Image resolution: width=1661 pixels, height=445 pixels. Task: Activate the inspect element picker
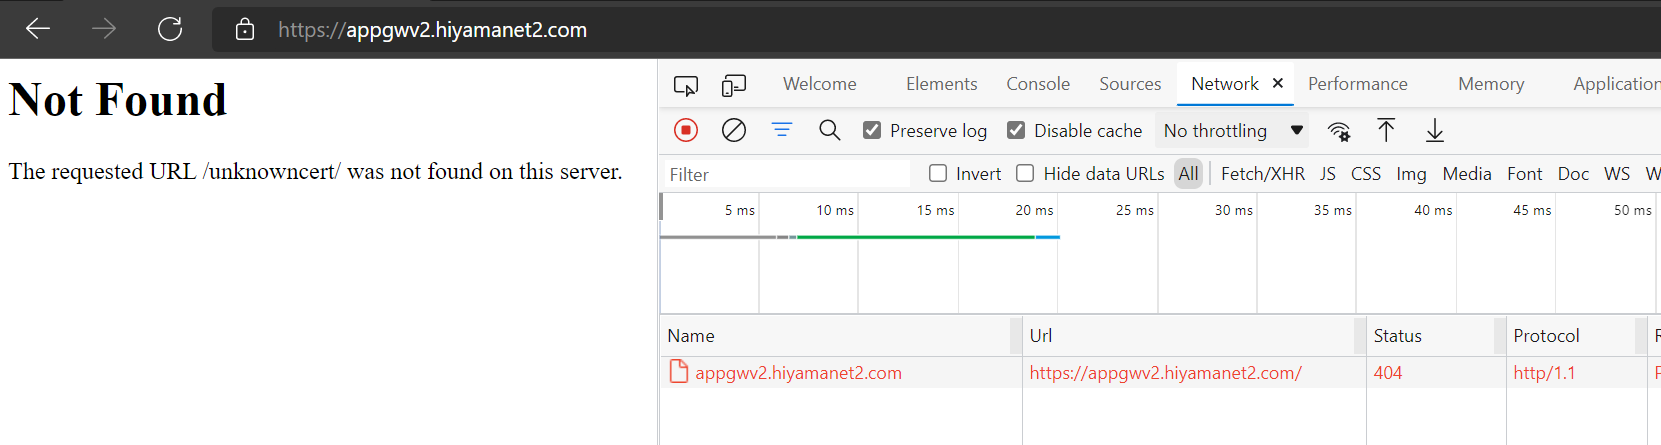coord(686,85)
